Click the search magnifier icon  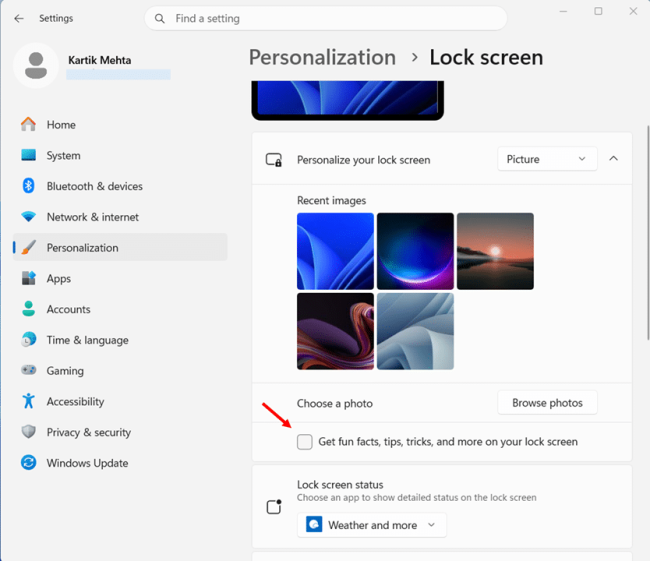pos(160,19)
